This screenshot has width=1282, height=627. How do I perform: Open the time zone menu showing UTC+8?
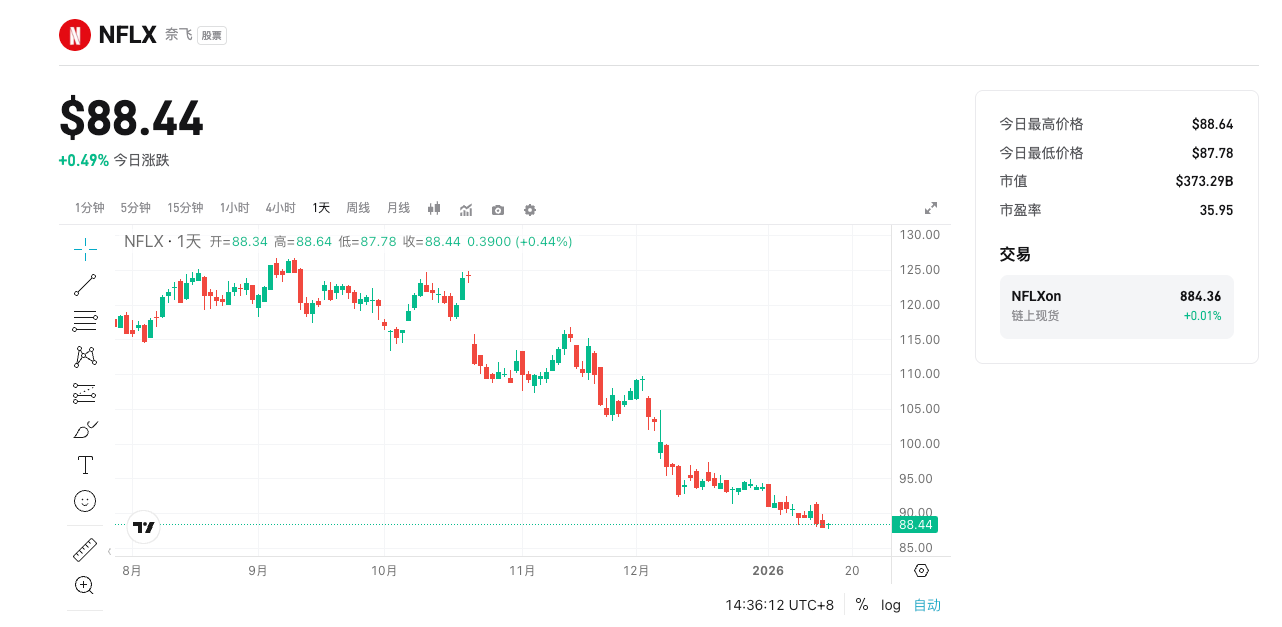[779, 605]
